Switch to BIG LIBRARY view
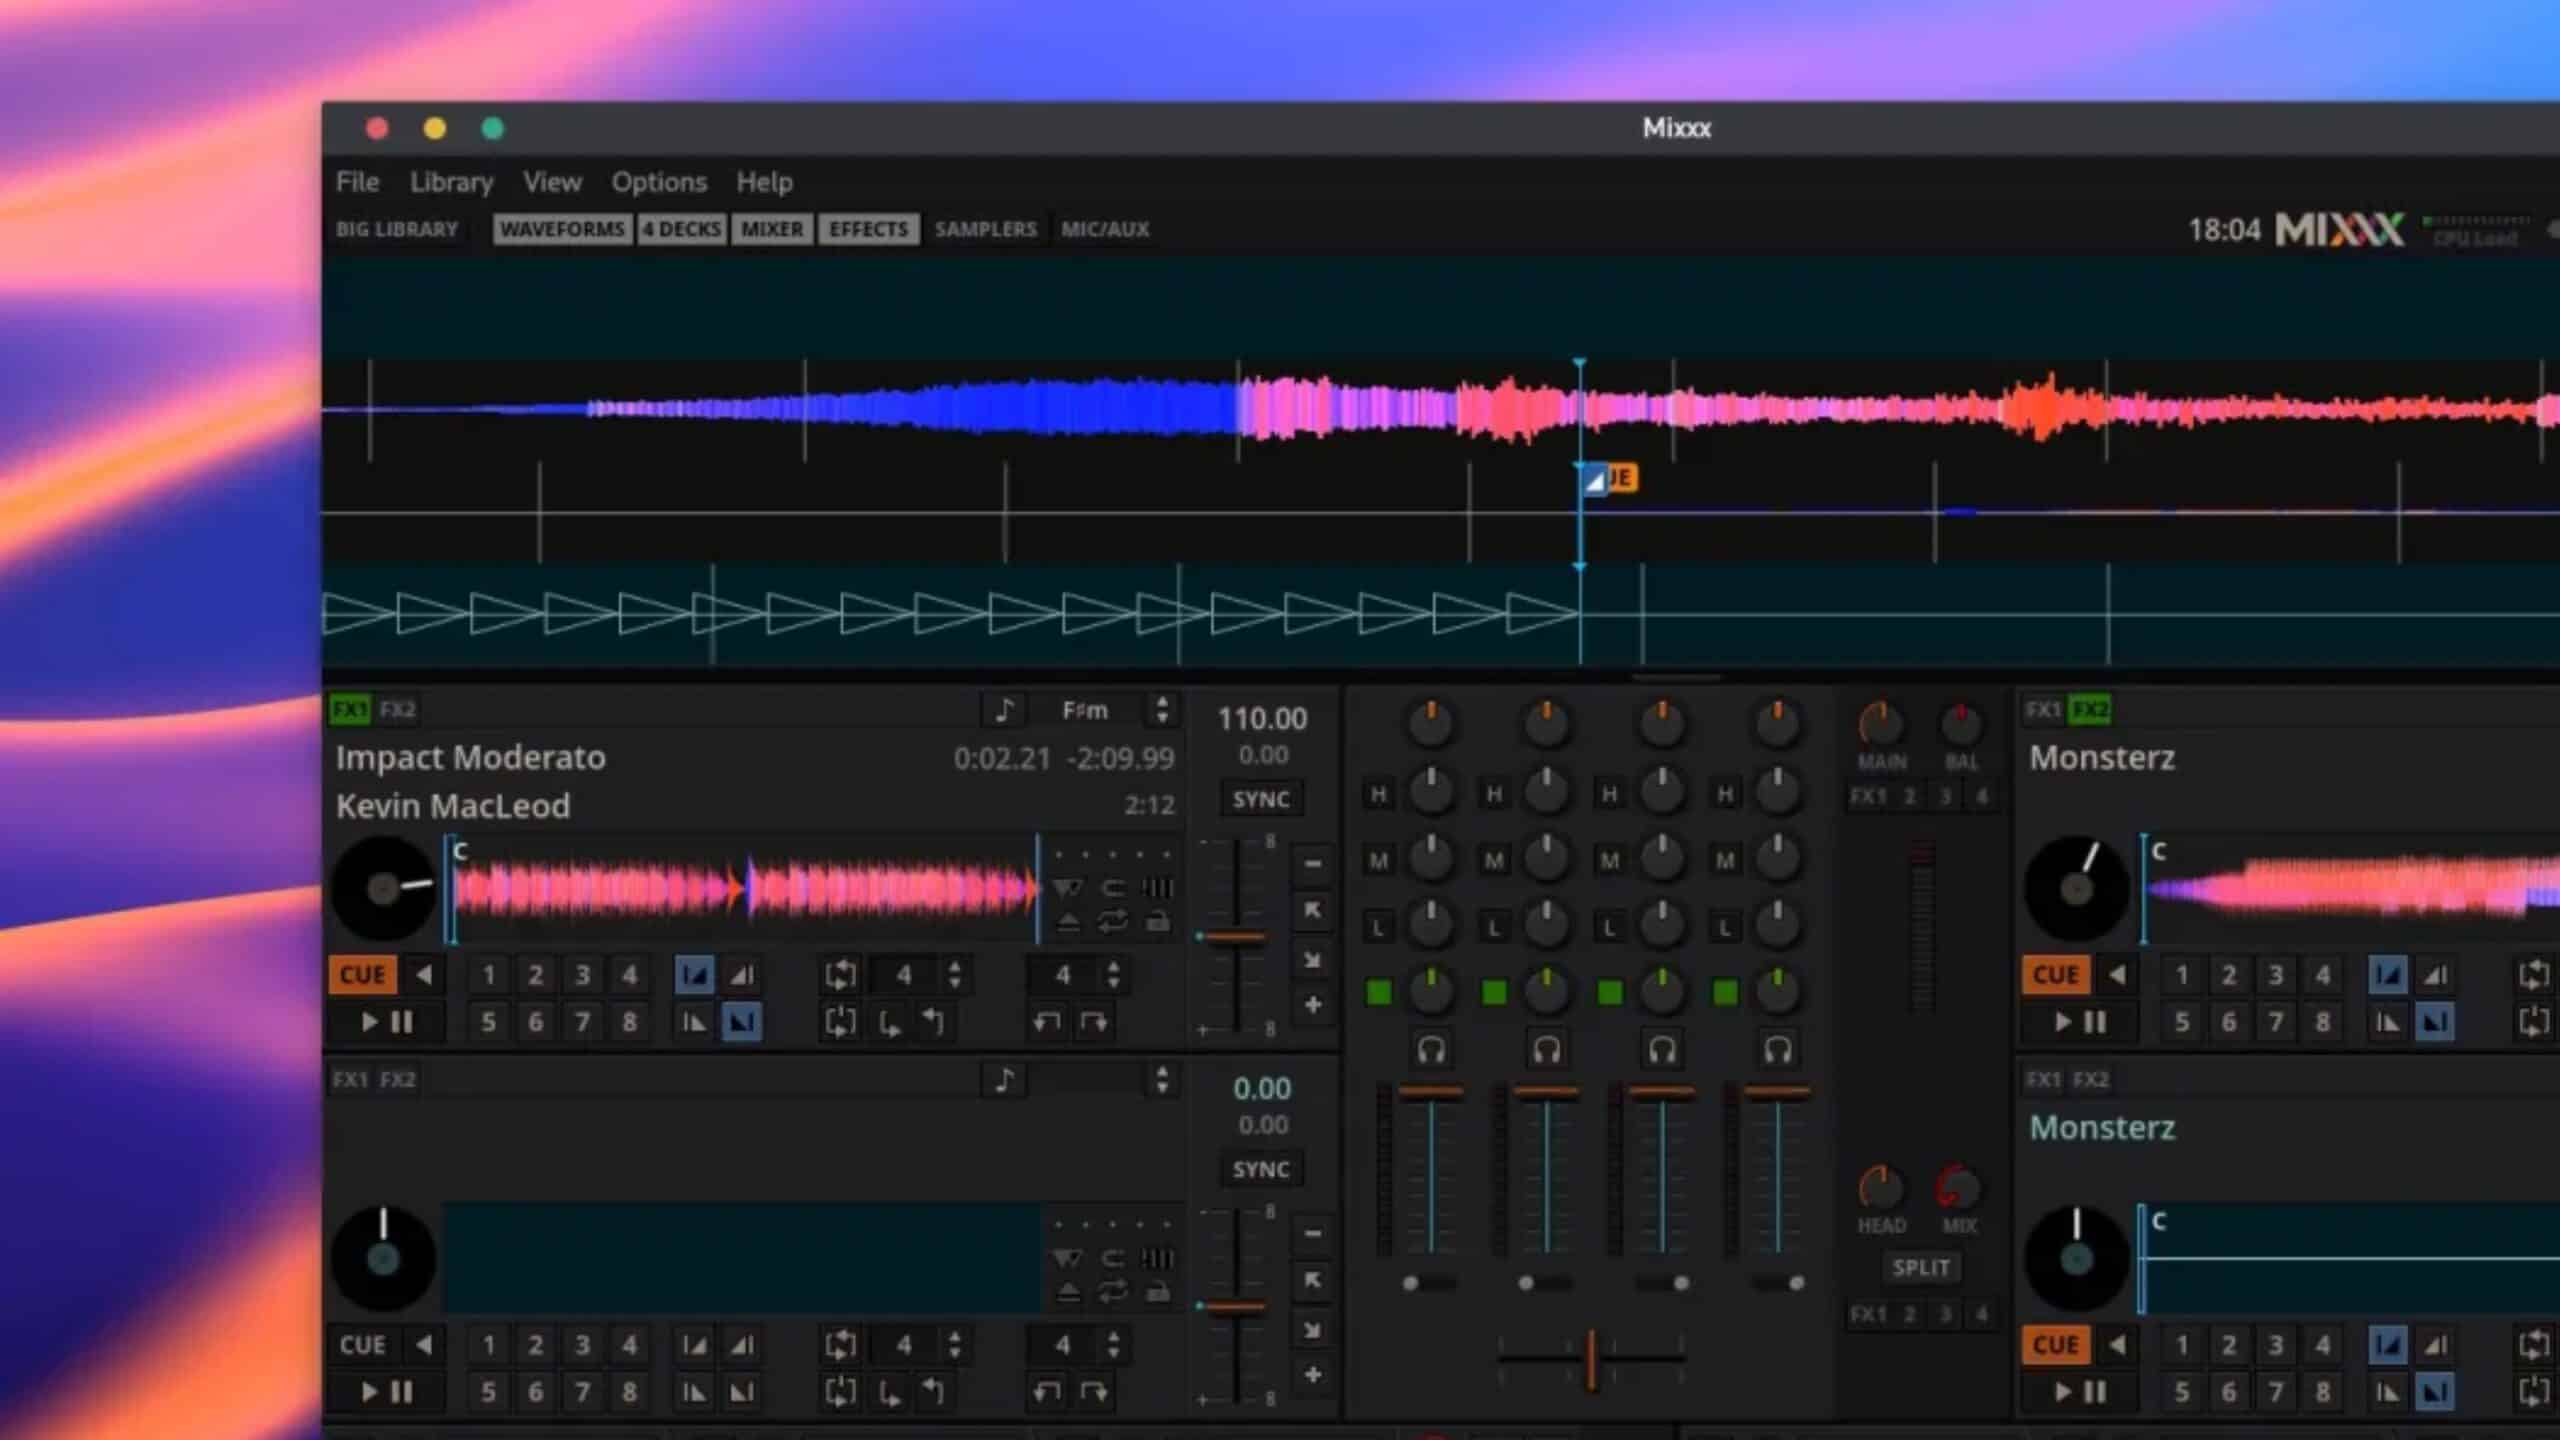The width and height of the screenshot is (2560, 1440). (397, 229)
